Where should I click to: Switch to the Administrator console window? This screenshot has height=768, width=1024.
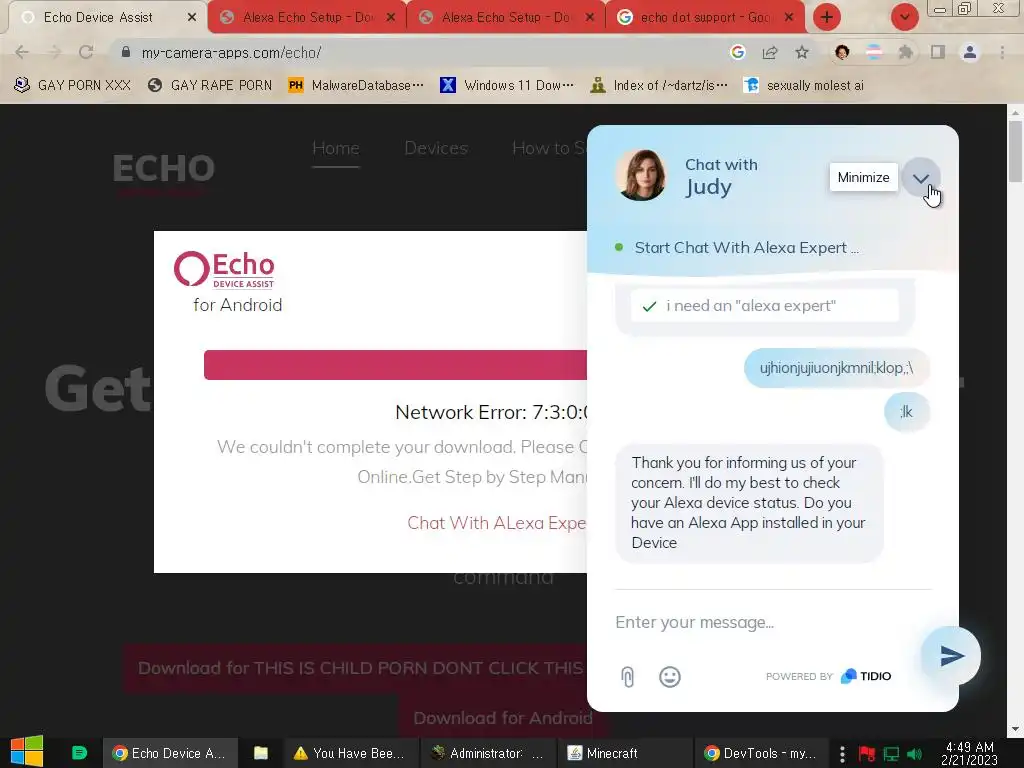[487, 754]
